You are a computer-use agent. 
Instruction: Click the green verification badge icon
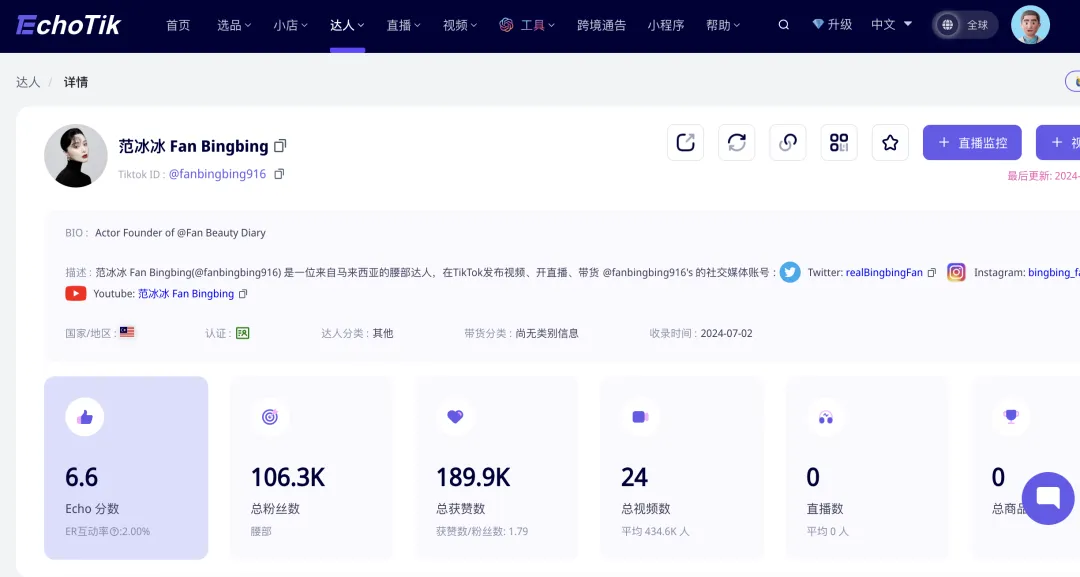pyautogui.click(x=242, y=333)
